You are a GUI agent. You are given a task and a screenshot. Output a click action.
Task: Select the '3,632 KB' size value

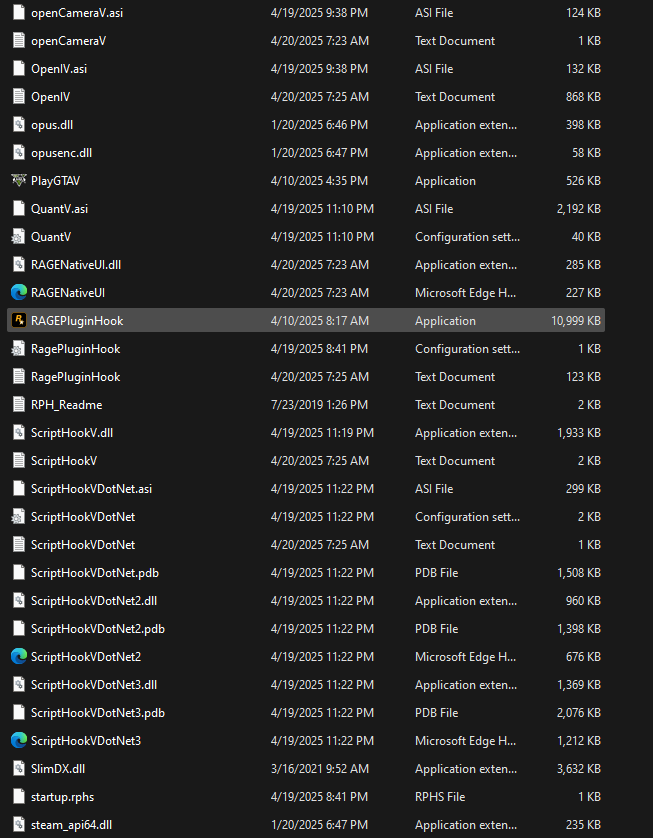579,769
